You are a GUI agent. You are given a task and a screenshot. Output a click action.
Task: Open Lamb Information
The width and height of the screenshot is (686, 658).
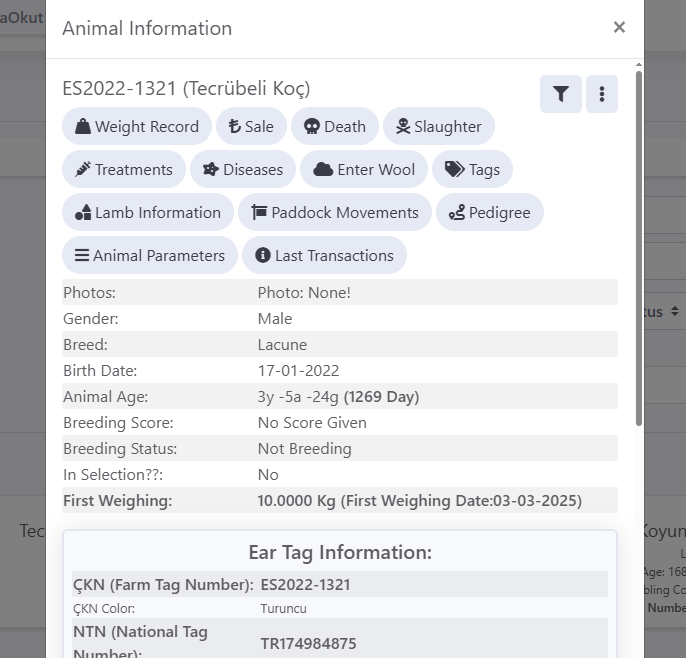click(148, 212)
